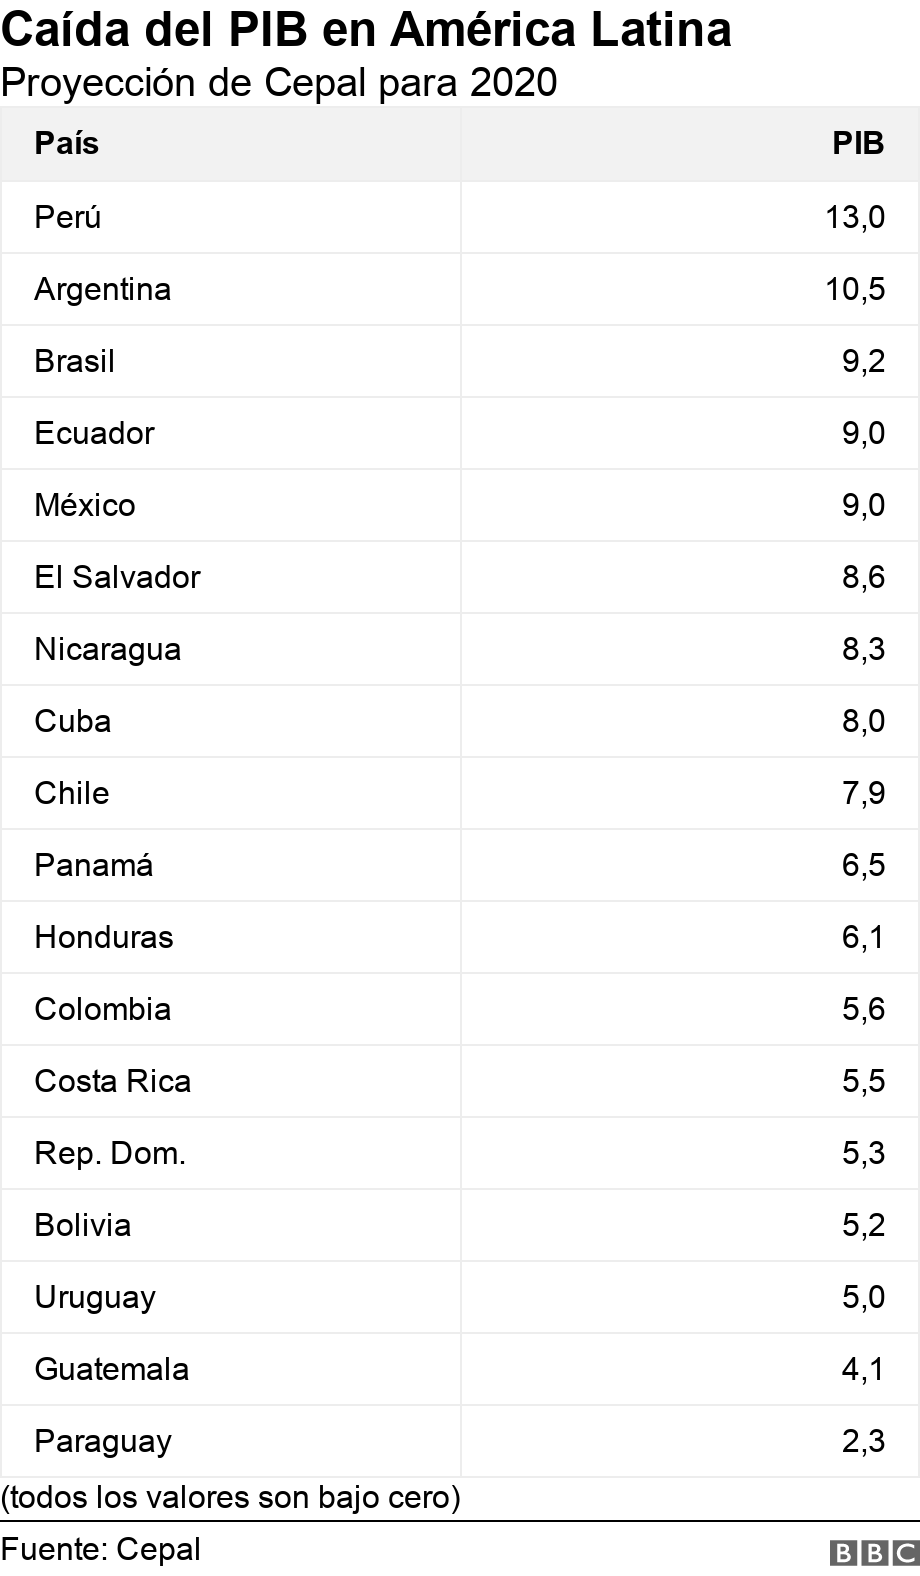Click the Colombia row label

pos(103,1009)
